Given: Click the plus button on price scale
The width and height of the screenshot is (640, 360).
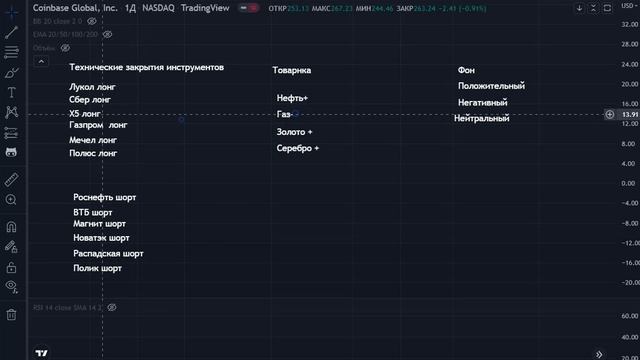Looking at the screenshot, I should pyautogui.click(x=609, y=115).
